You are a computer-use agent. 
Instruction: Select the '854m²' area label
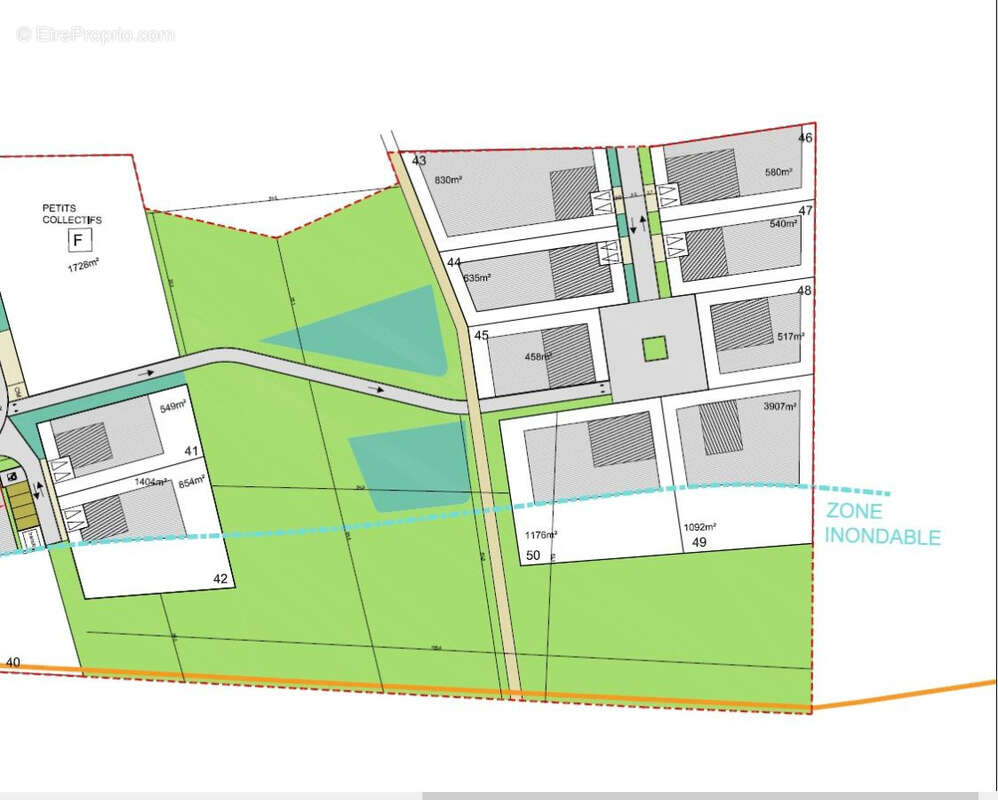click(x=192, y=482)
